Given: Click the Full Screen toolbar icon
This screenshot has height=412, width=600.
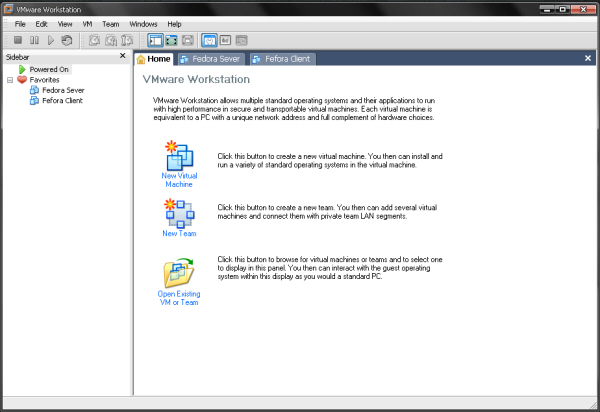Looking at the screenshot, I should click(171, 40).
